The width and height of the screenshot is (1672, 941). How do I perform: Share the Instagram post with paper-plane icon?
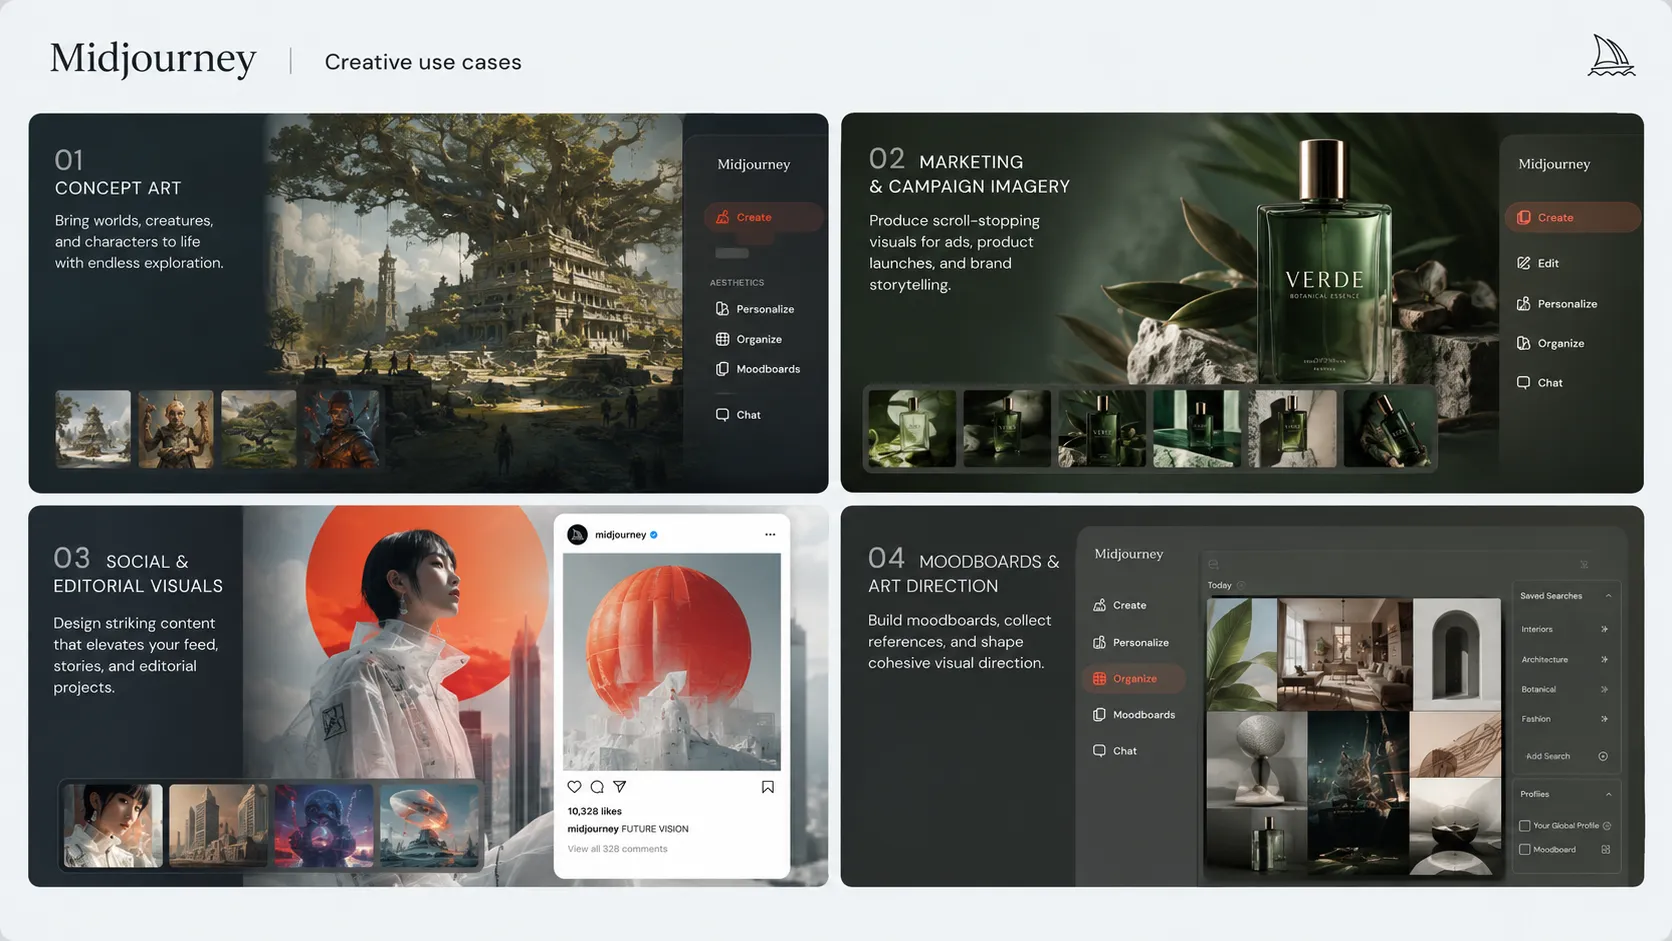pos(620,787)
